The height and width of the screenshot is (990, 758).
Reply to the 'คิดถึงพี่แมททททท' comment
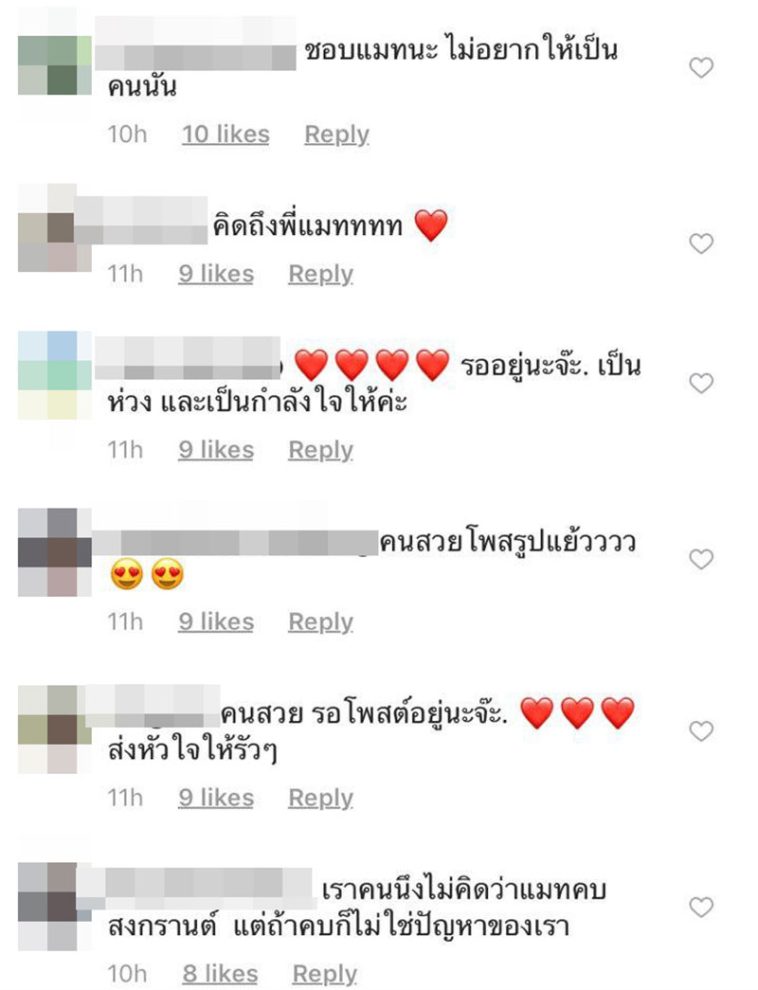(x=321, y=274)
